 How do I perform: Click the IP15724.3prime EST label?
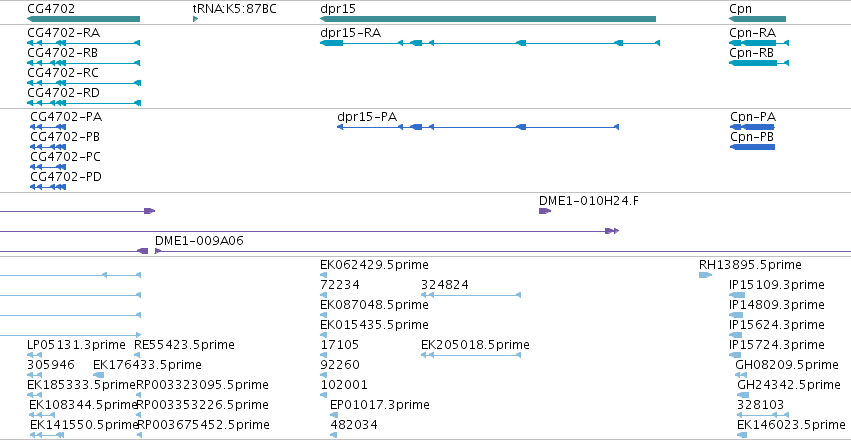[777, 345]
